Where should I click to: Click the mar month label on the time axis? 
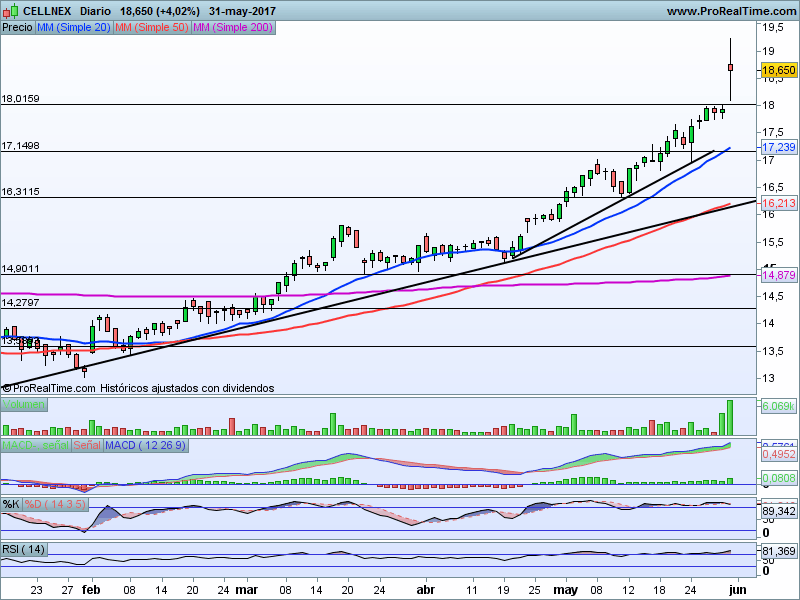247,589
